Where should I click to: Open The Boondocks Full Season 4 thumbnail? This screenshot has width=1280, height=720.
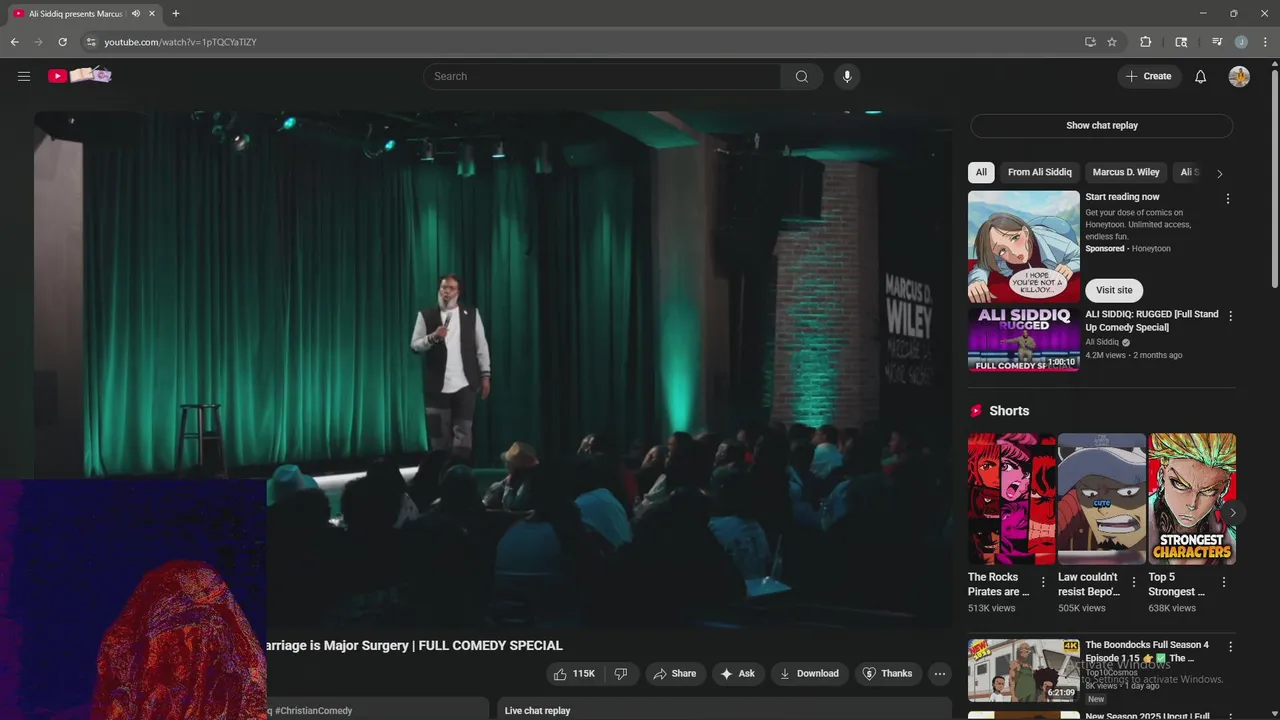coord(1024,670)
